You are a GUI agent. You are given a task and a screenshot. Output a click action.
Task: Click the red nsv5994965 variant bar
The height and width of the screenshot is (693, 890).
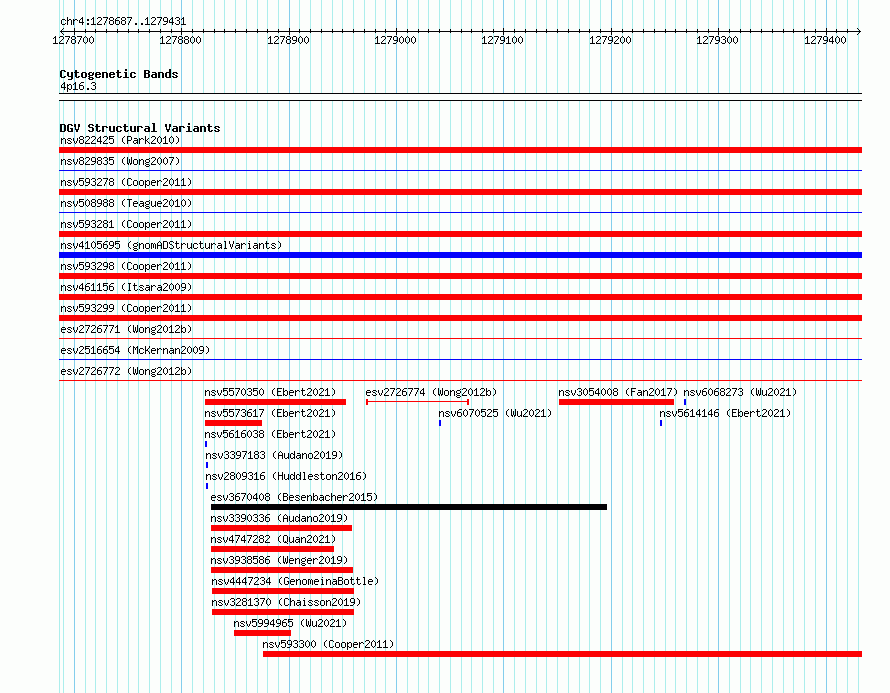coord(262,633)
